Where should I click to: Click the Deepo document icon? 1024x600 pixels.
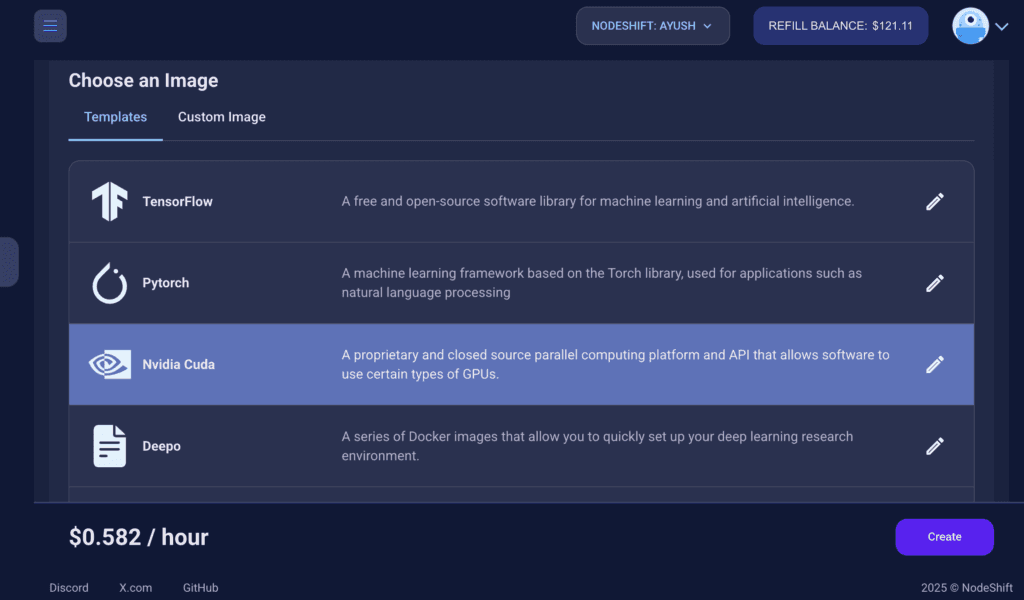point(110,446)
